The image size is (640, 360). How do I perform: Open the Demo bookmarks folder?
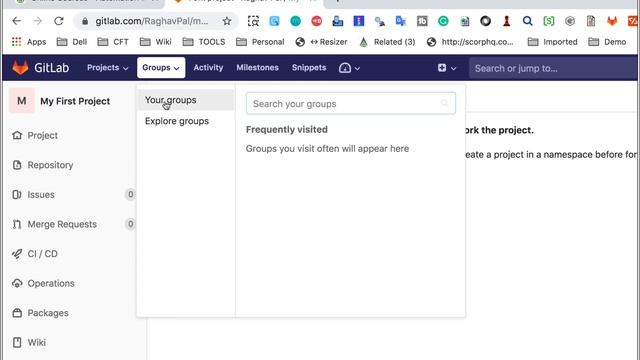607,42
